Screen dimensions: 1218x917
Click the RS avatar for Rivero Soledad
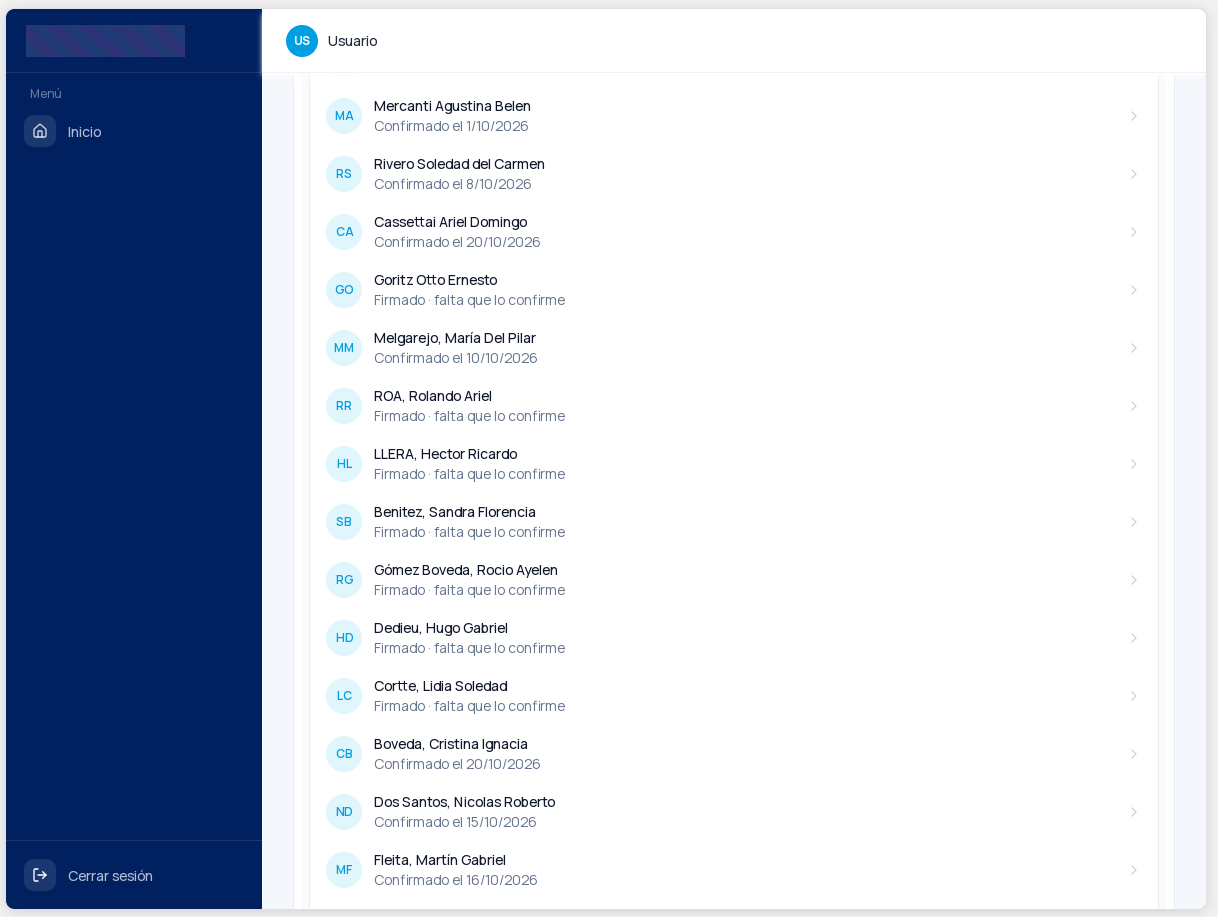pyautogui.click(x=344, y=174)
